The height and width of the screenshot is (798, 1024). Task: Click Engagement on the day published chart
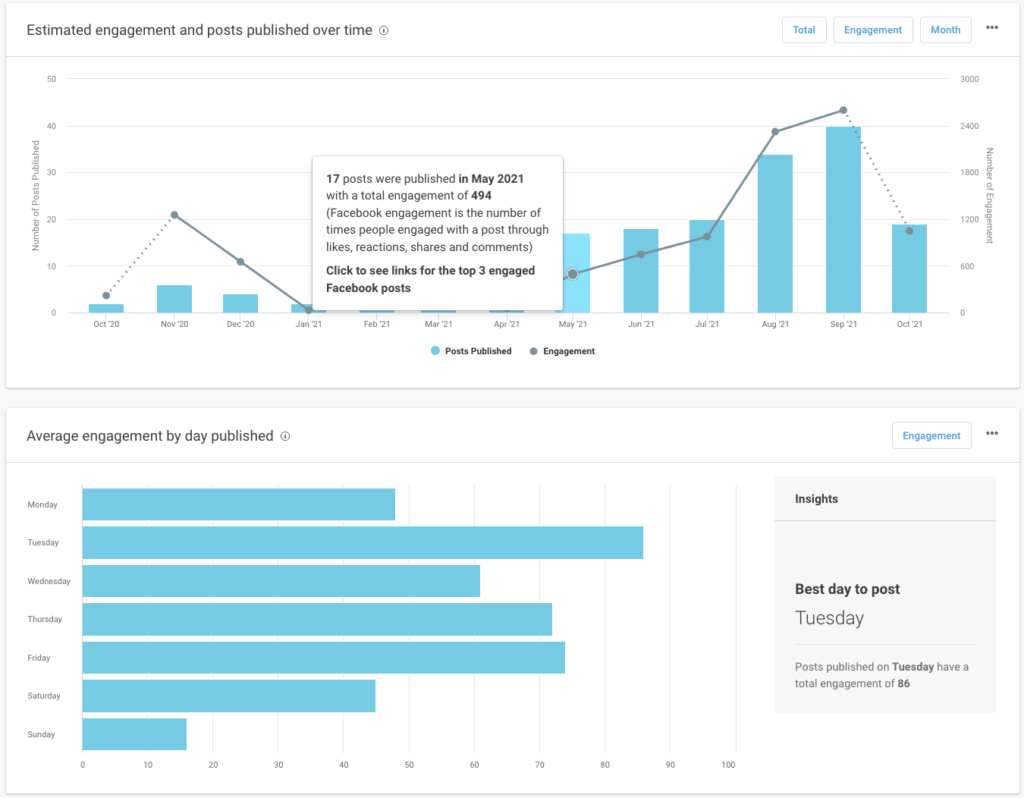(x=931, y=435)
